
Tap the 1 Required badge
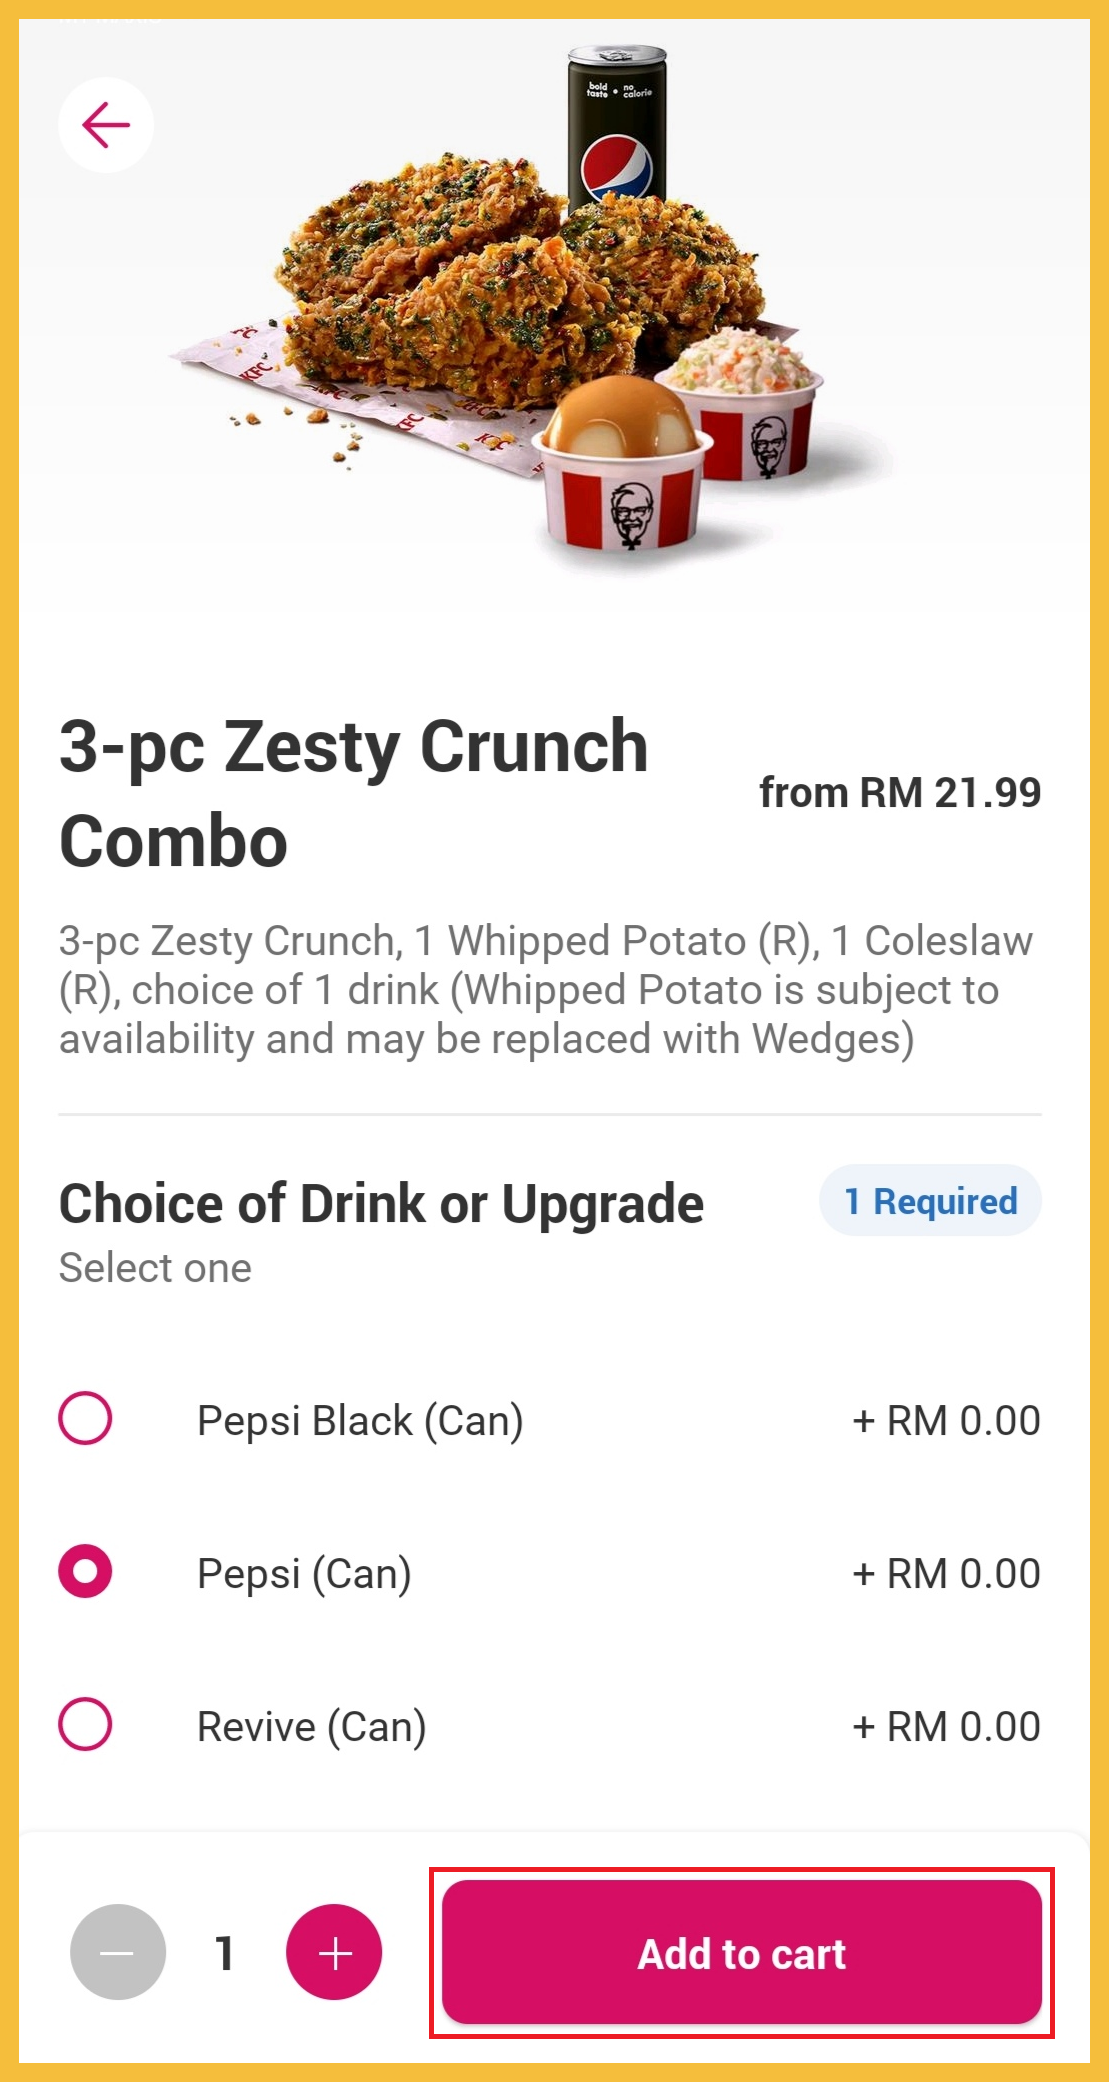click(x=930, y=1200)
